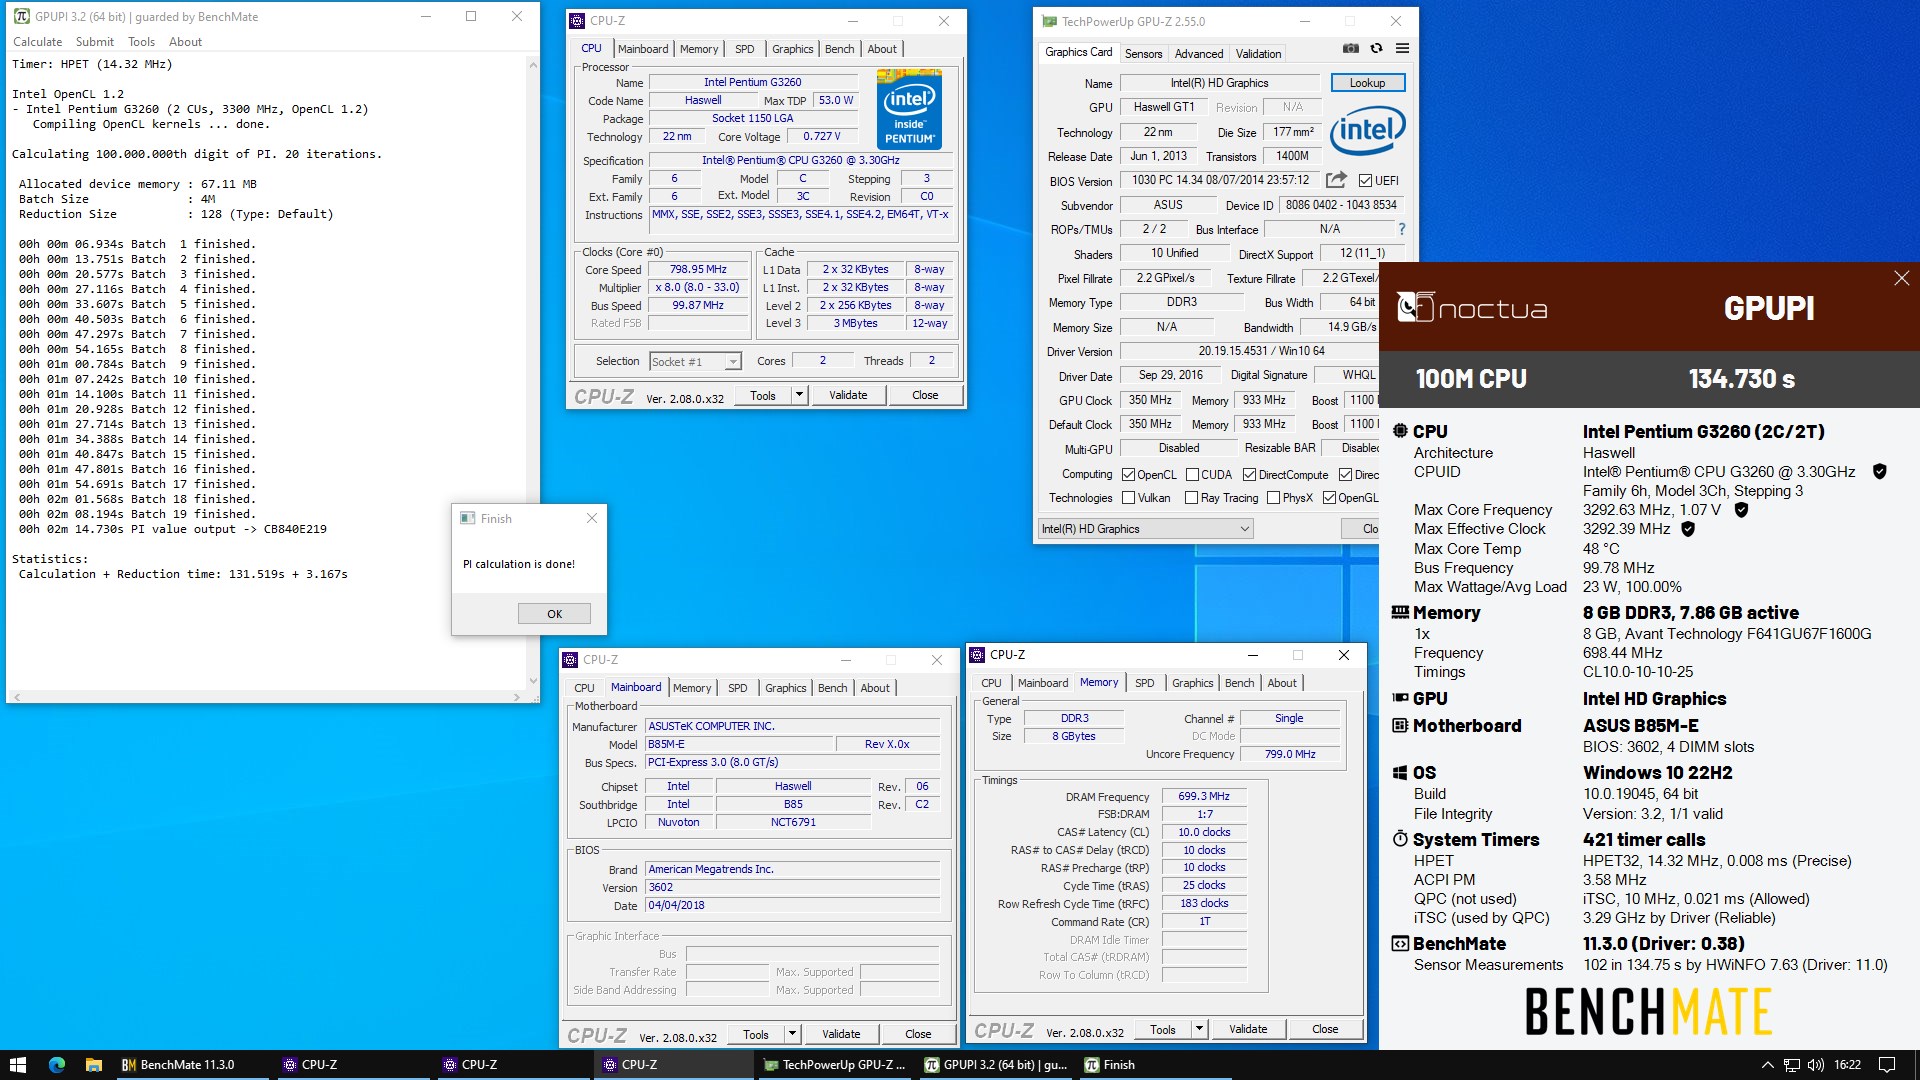
Task: Click the System Timers stopwatch icon
Action: pyautogui.click(x=1400, y=839)
